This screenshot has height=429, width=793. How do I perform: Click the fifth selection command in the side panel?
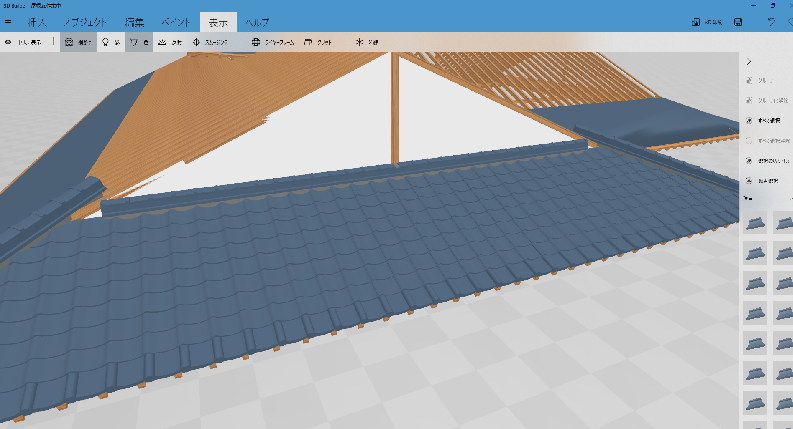tap(768, 160)
